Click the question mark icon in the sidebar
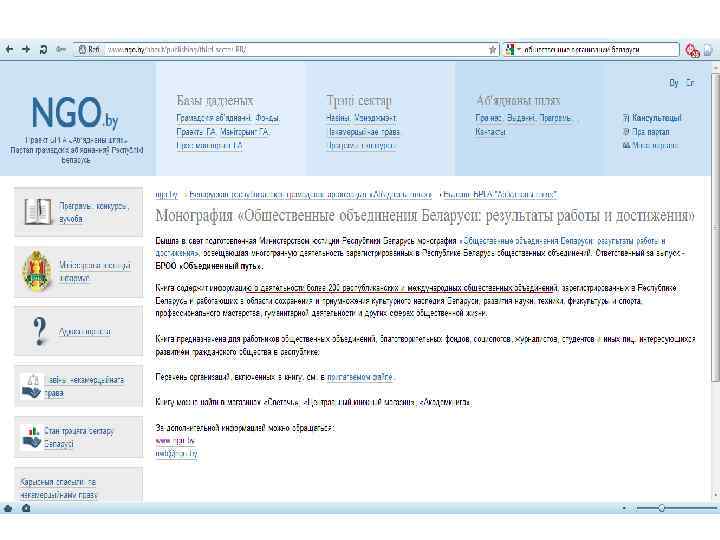The image size is (720, 540). (x=39, y=331)
